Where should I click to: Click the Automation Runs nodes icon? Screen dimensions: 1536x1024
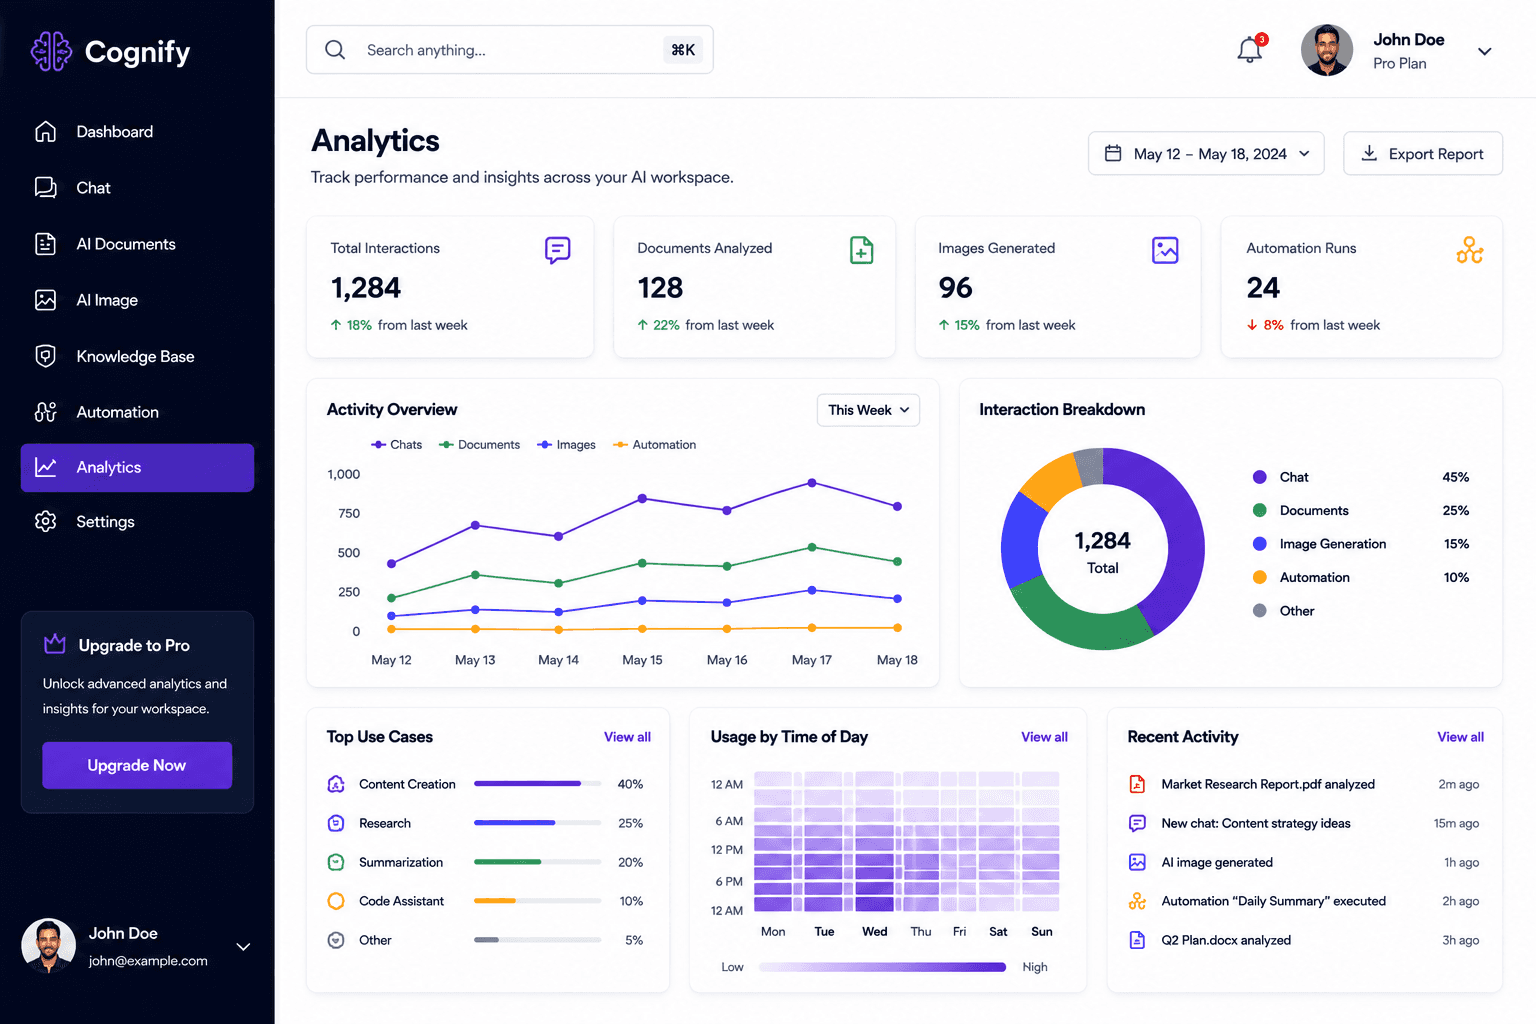1470,250
